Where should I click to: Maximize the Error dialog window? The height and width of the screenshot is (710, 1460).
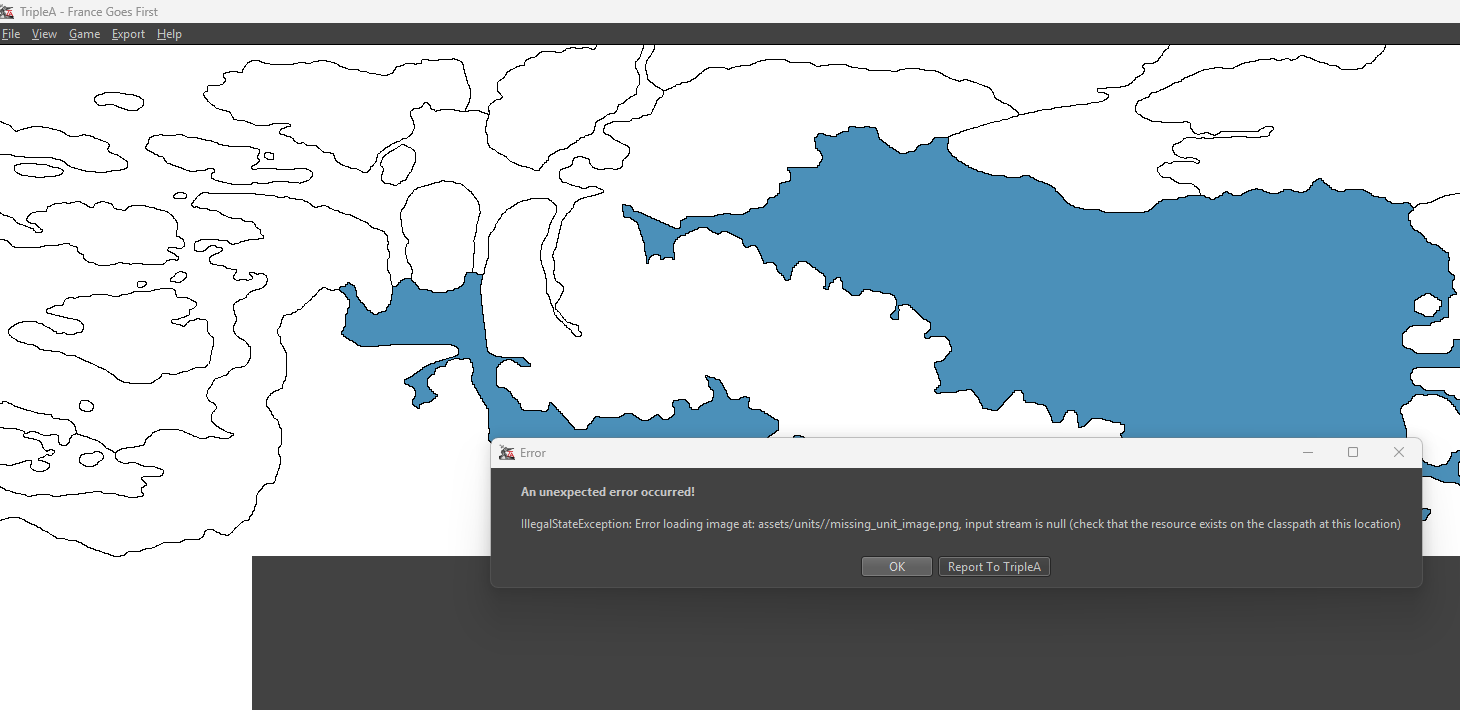[x=1353, y=453]
